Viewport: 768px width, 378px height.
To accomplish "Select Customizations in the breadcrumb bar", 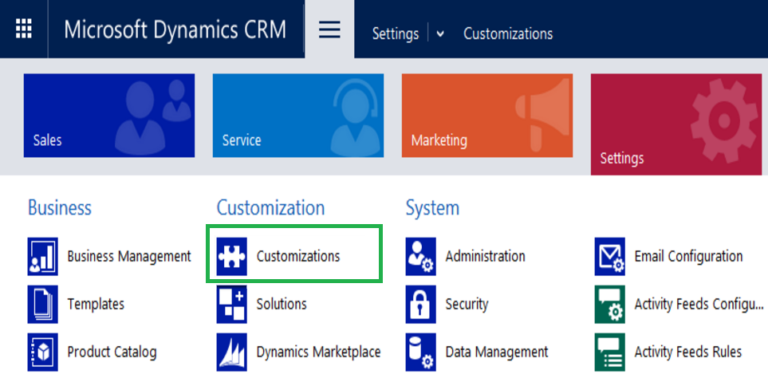I will (x=508, y=34).
